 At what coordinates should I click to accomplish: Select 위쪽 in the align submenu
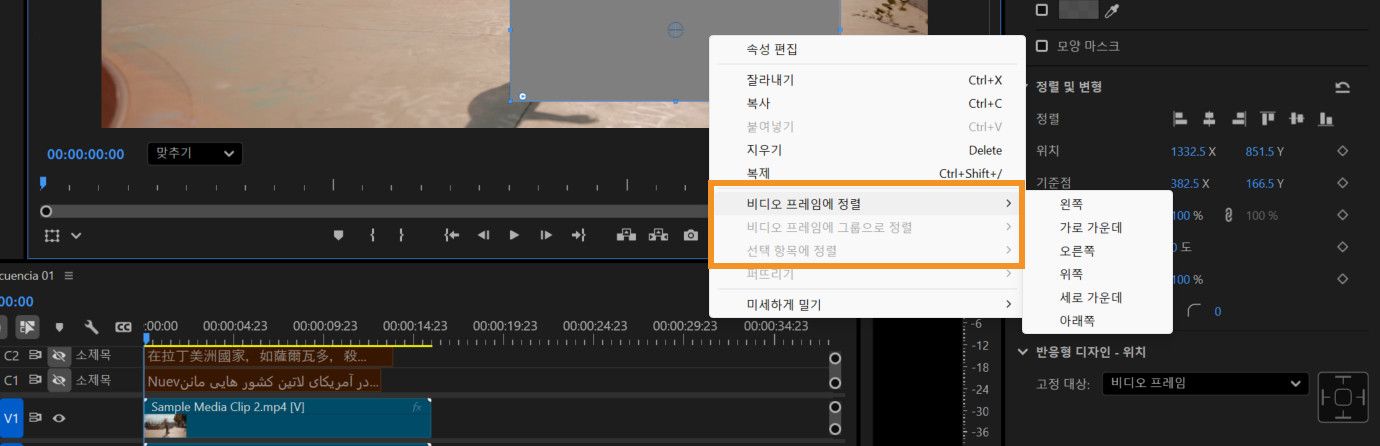click(1097, 274)
